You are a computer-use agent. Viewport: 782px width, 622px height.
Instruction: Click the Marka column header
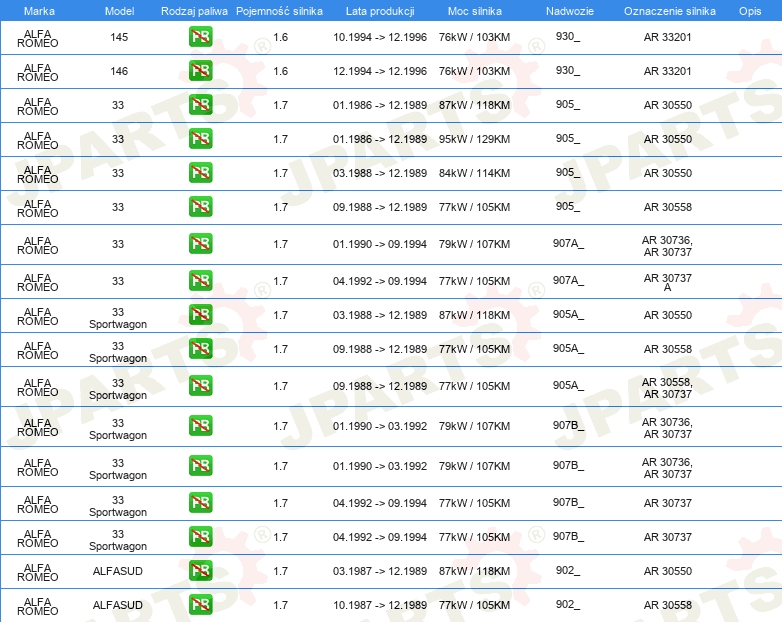coord(39,11)
